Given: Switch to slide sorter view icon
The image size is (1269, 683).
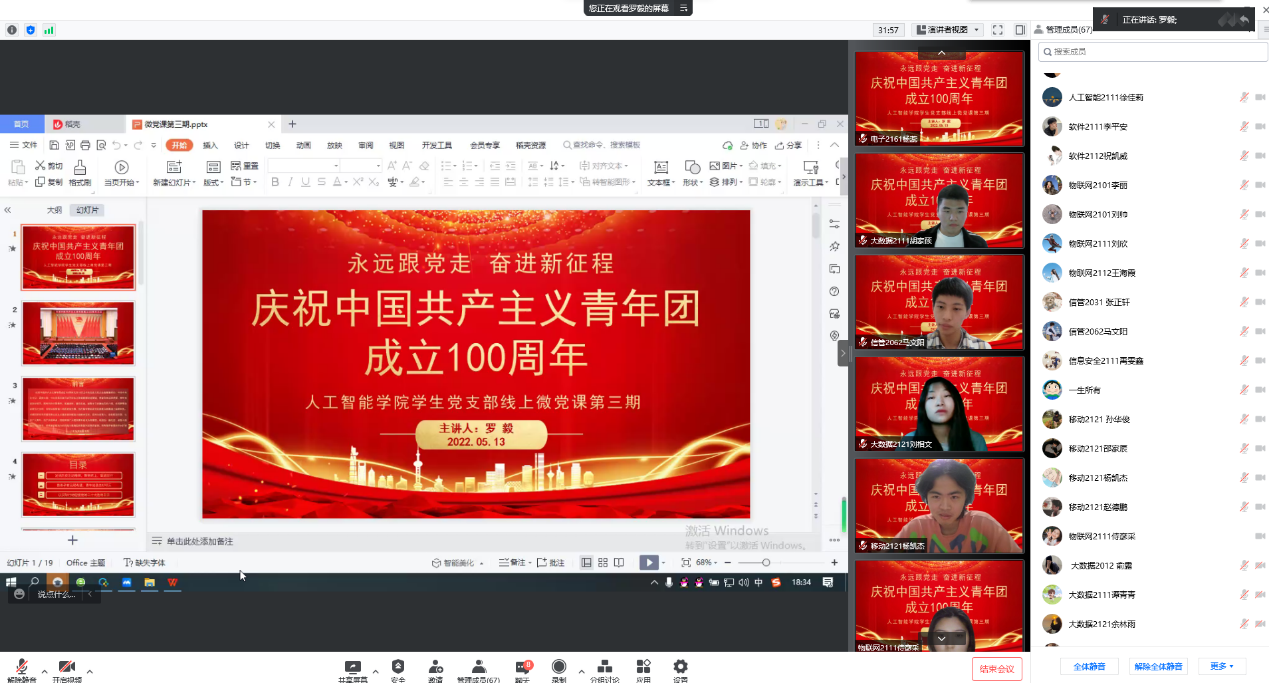Looking at the screenshot, I should point(603,563).
